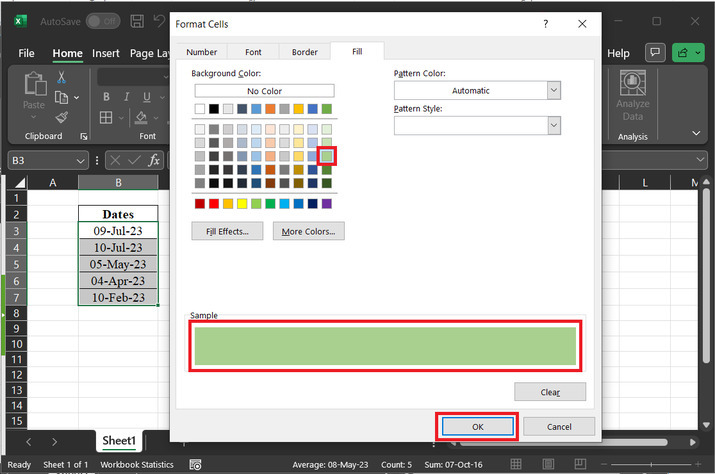The image size is (715, 474).
Task: Open Fill Effects dialog
Action: click(x=227, y=231)
